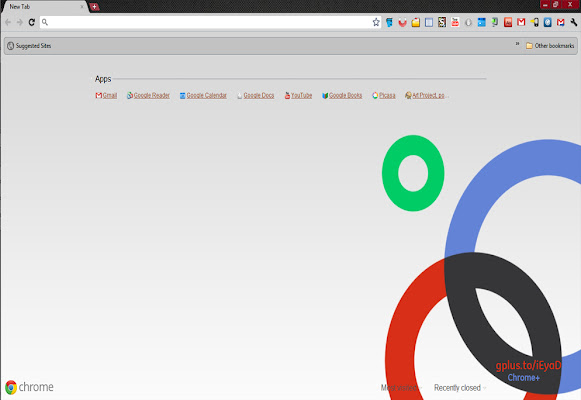Open the YouTube extension icon in toolbar

pos(455,22)
